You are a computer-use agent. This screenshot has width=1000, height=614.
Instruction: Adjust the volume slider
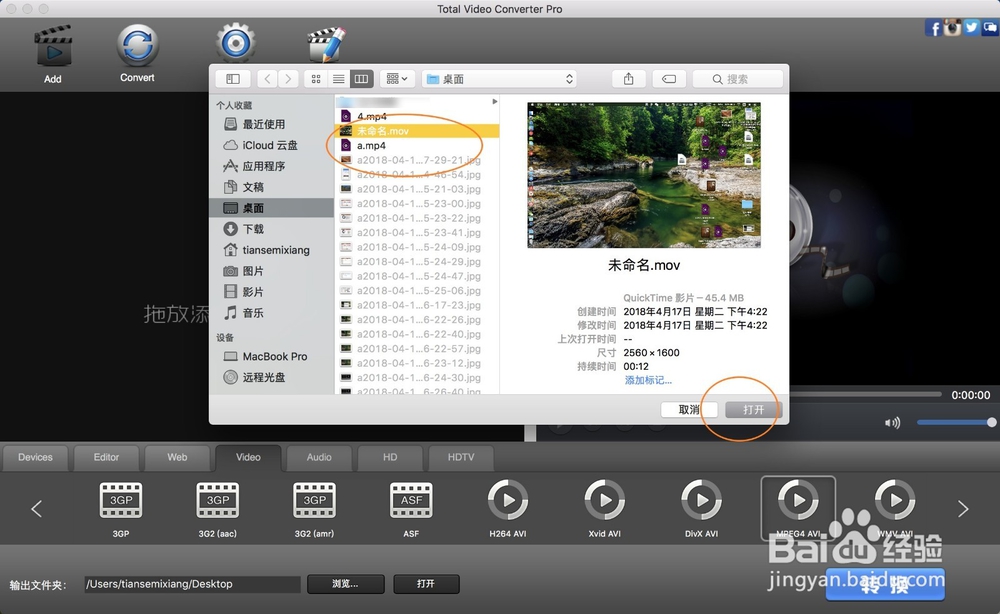point(955,422)
